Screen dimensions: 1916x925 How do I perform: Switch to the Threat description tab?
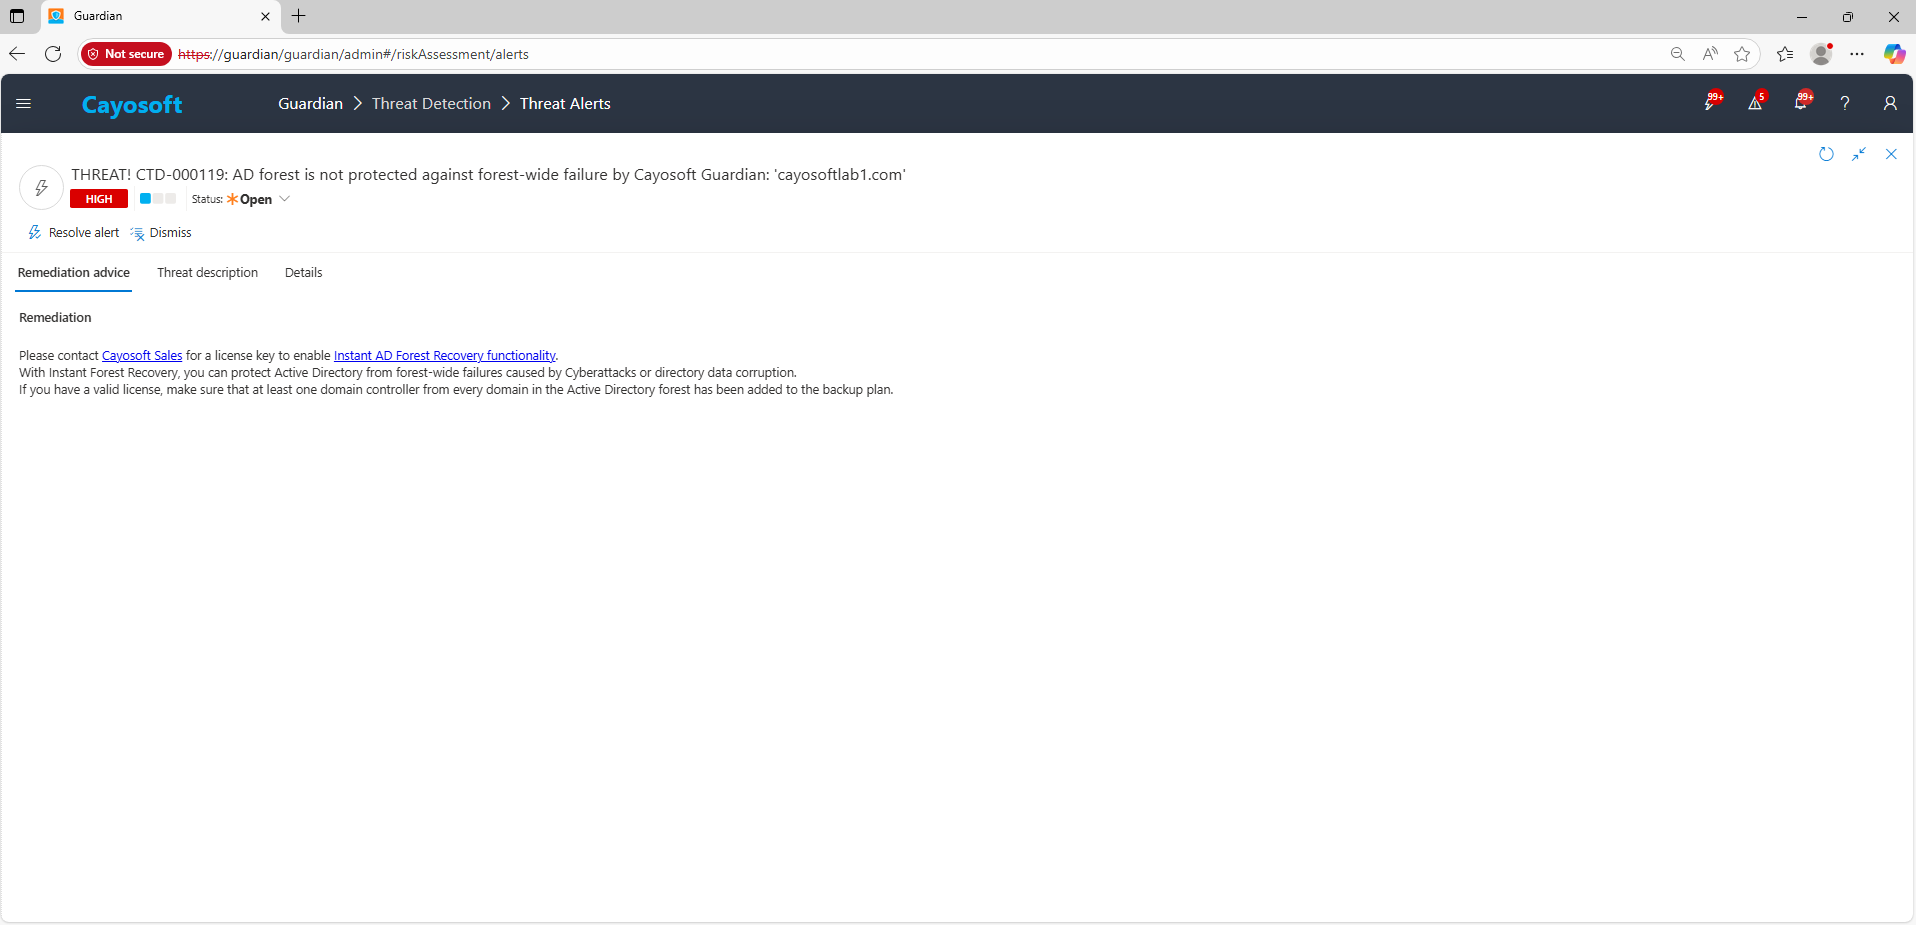coord(207,273)
